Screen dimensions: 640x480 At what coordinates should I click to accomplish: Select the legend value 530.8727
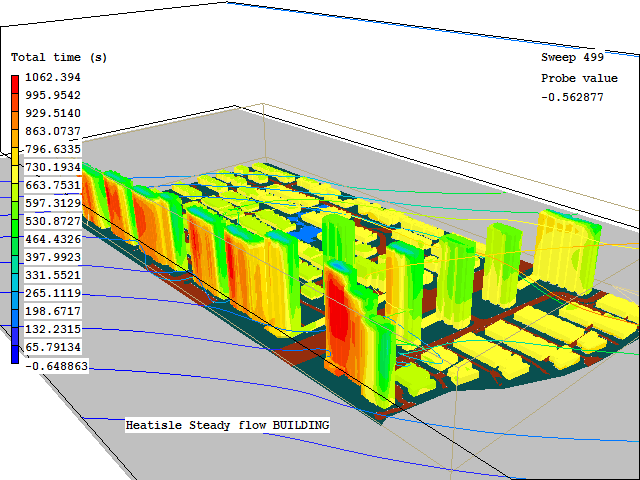(x=52, y=221)
